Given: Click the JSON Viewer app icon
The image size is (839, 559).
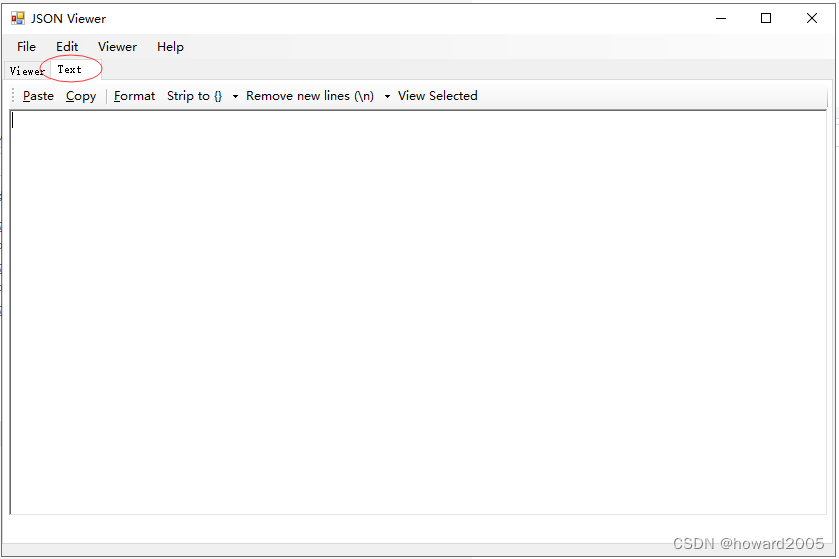Looking at the screenshot, I should tap(18, 18).
